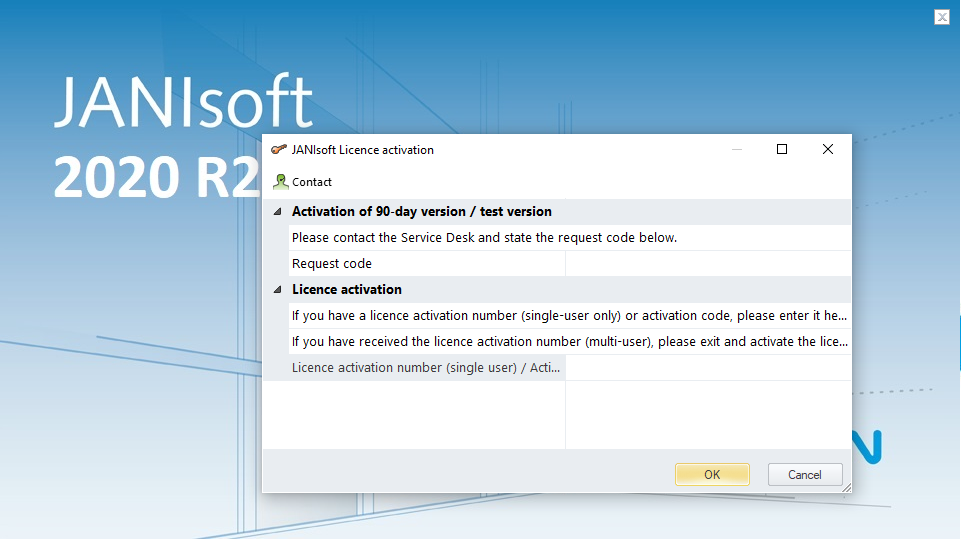Open the Contact toolbar item label

[312, 182]
